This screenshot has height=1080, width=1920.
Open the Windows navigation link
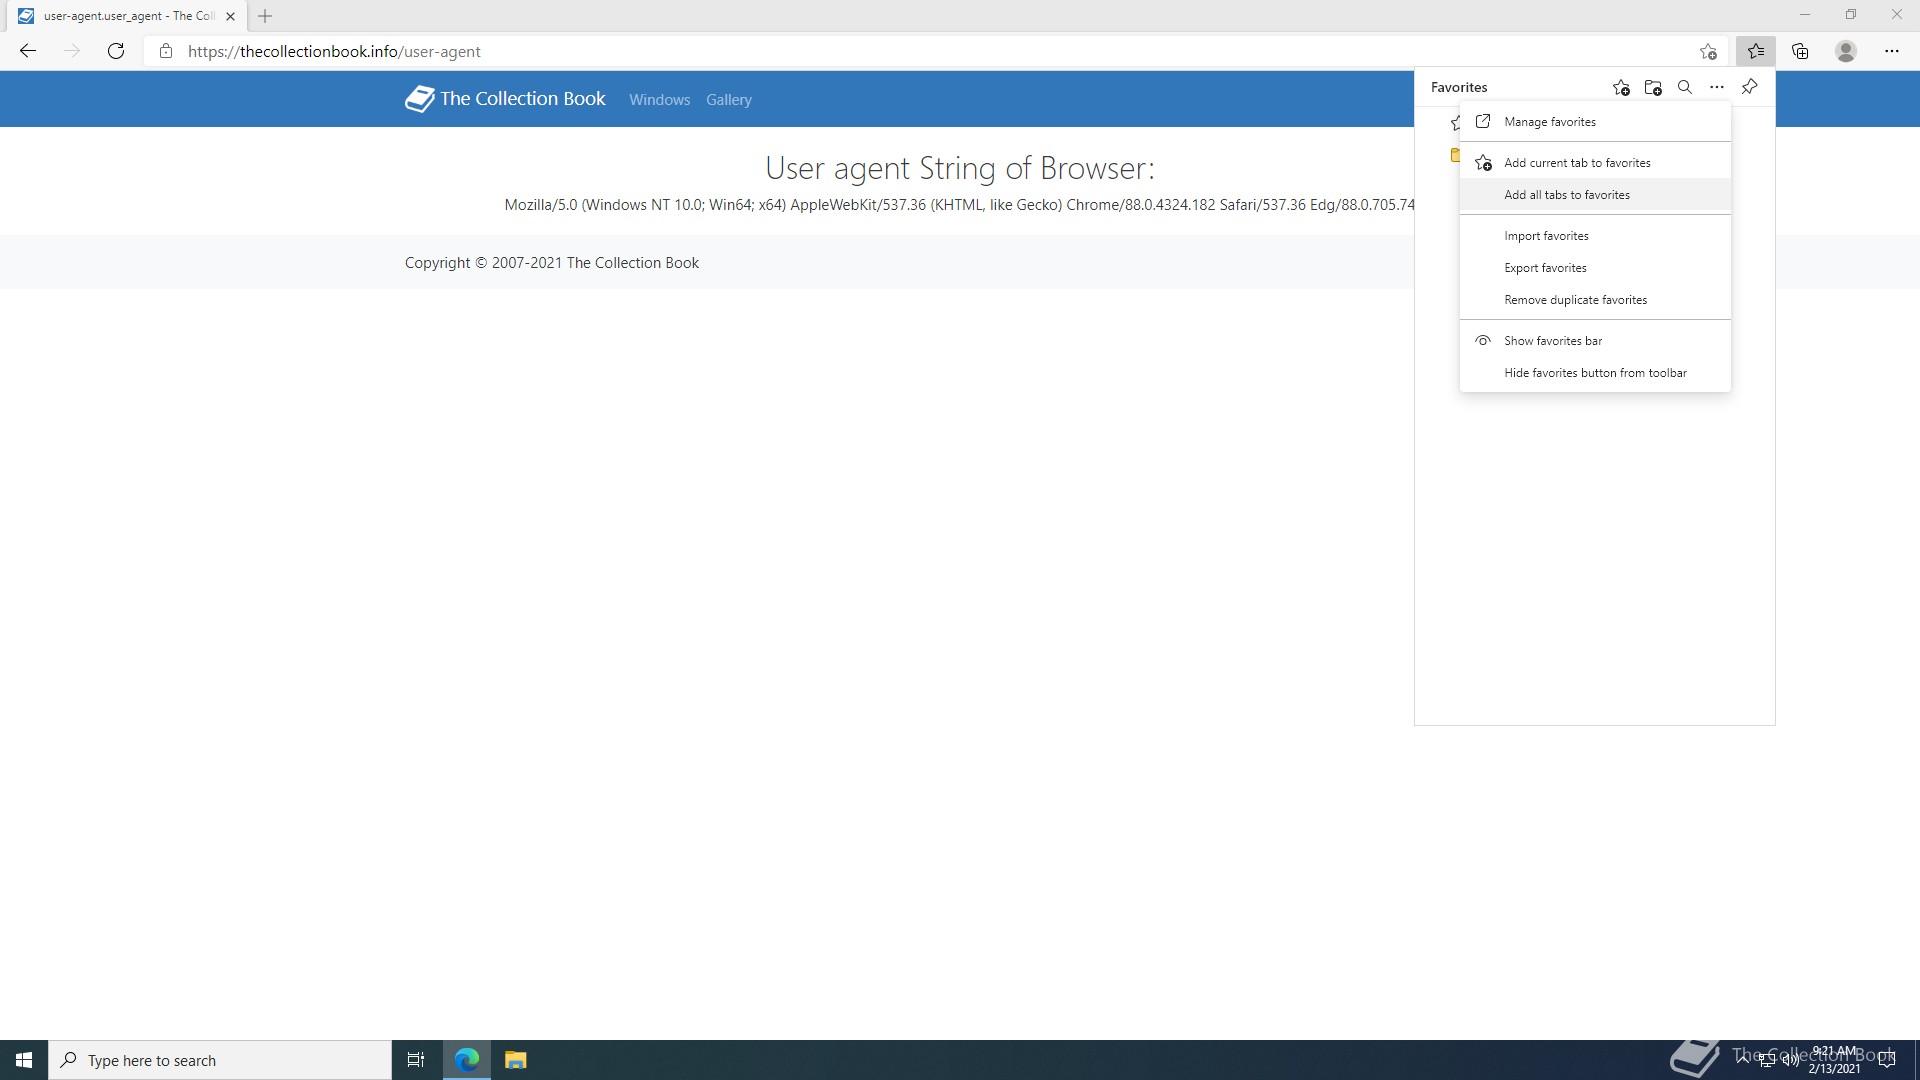[659, 100]
